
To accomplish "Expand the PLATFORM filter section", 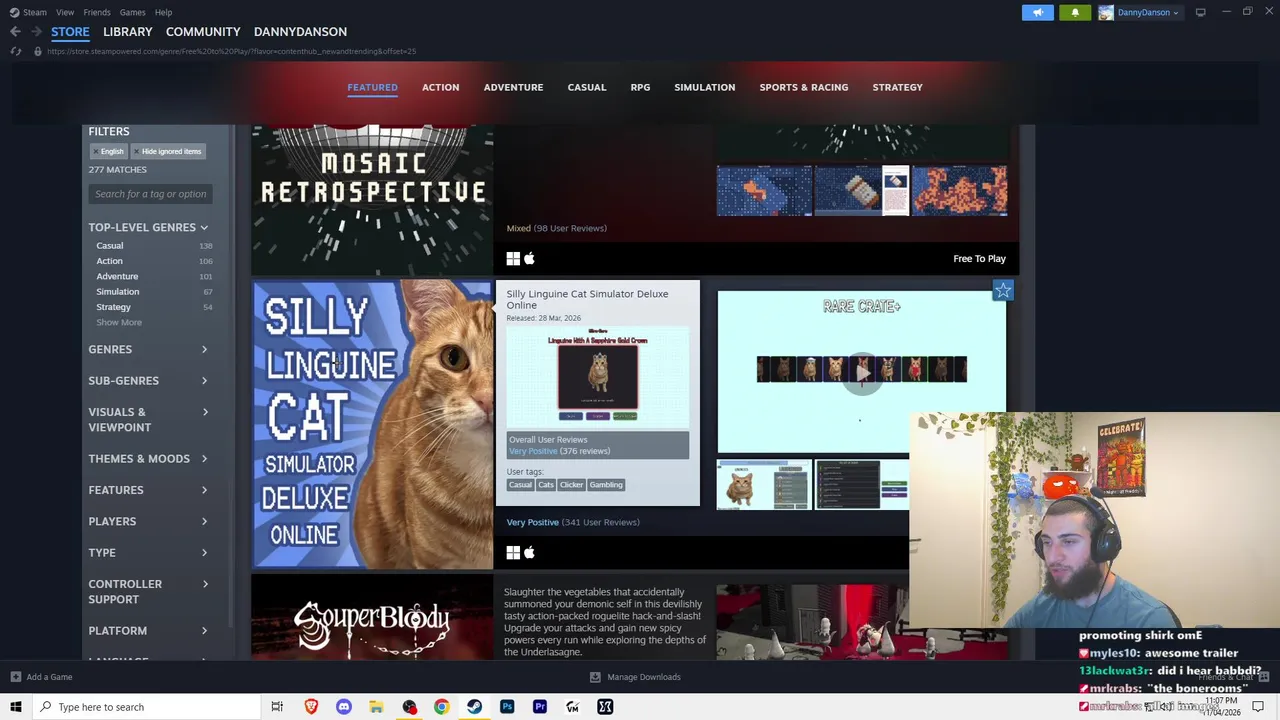I will 148,630.
